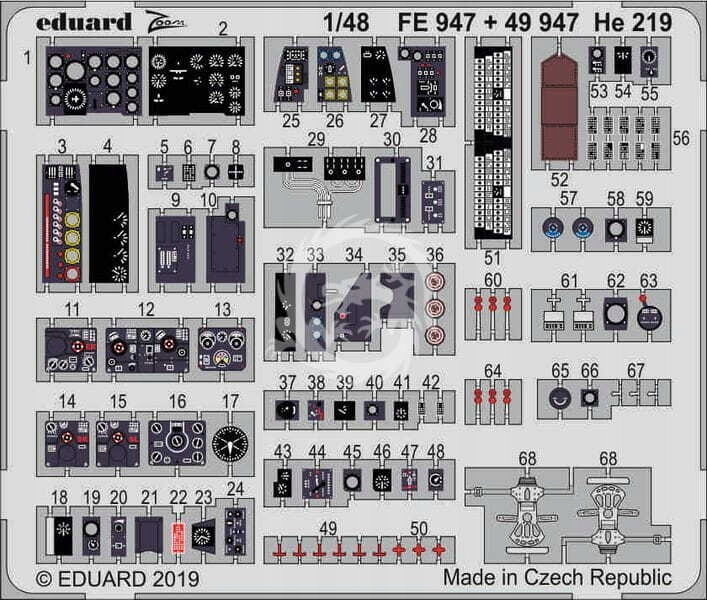The width and height of the screenshot is (707, 600).
Task: Click the black cross-marked part 8
Action: pos(236,172)
